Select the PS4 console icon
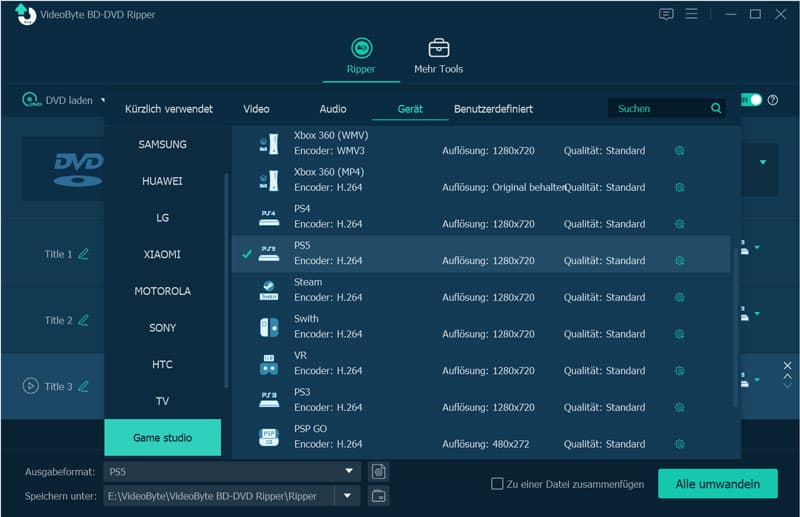The width and height of the screenshot is (800, 517). pos(269,217)
